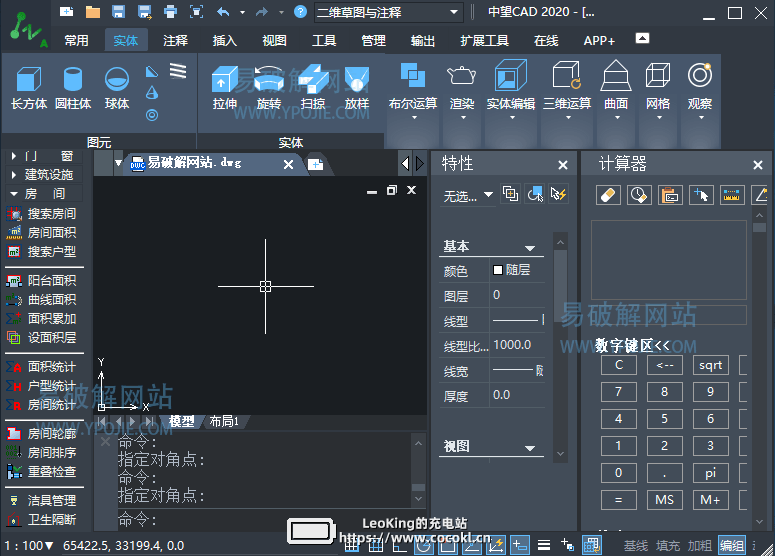Expand the 布尔运算 dropdown
775x556 pixels.
point(413,118)
